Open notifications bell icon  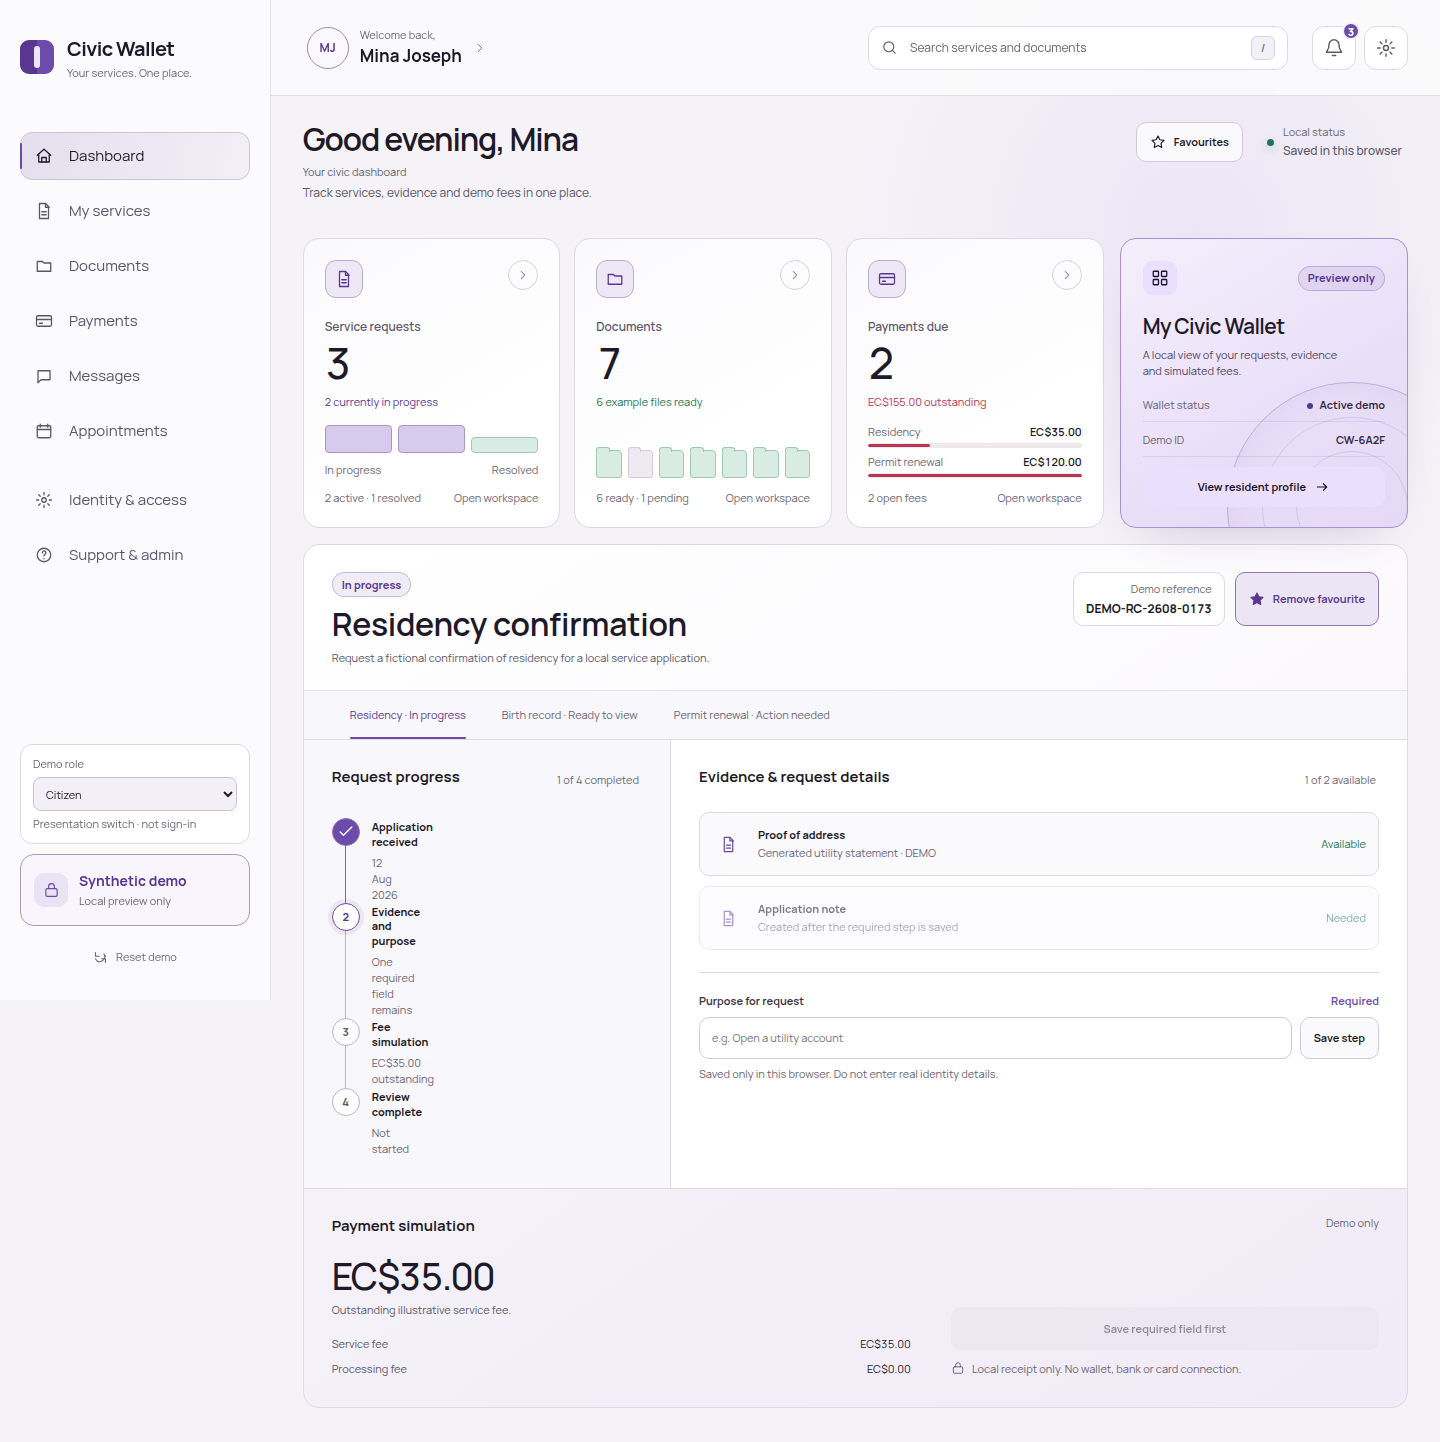point(1333,48)
